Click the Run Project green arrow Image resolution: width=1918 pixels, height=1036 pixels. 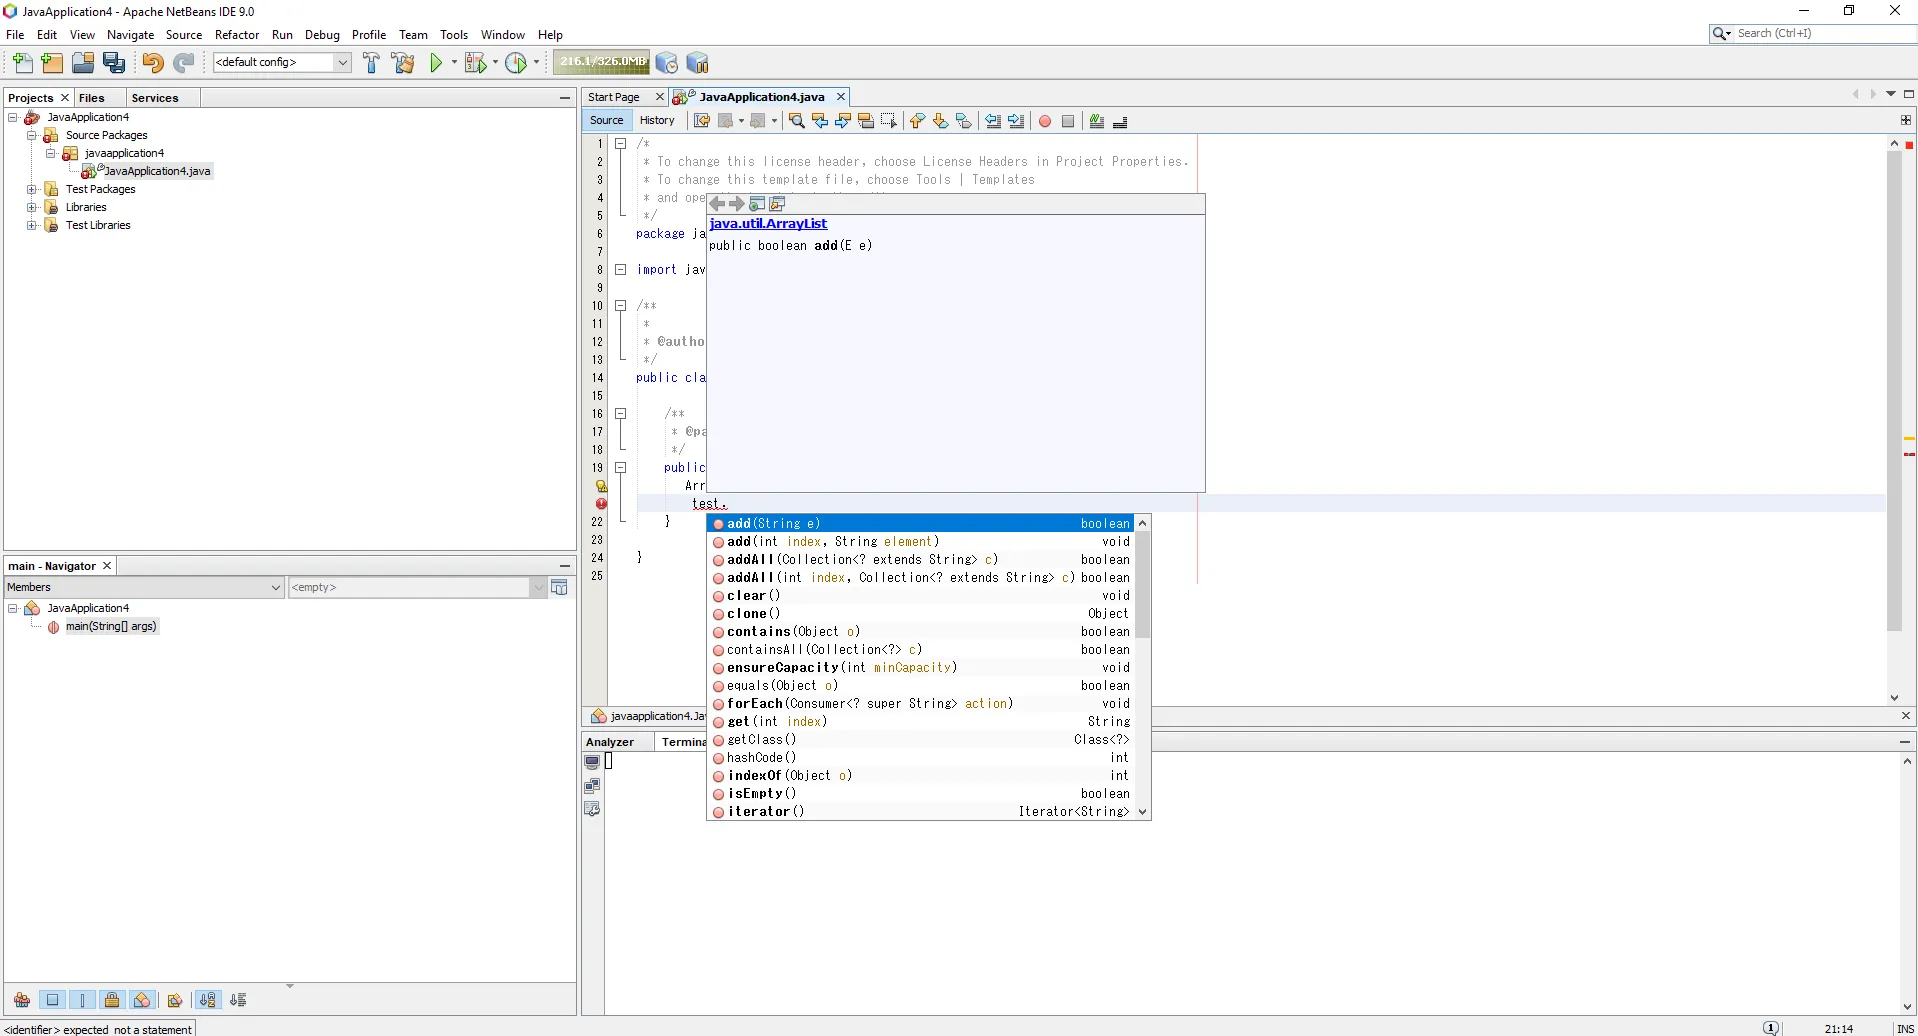[436, 63]
